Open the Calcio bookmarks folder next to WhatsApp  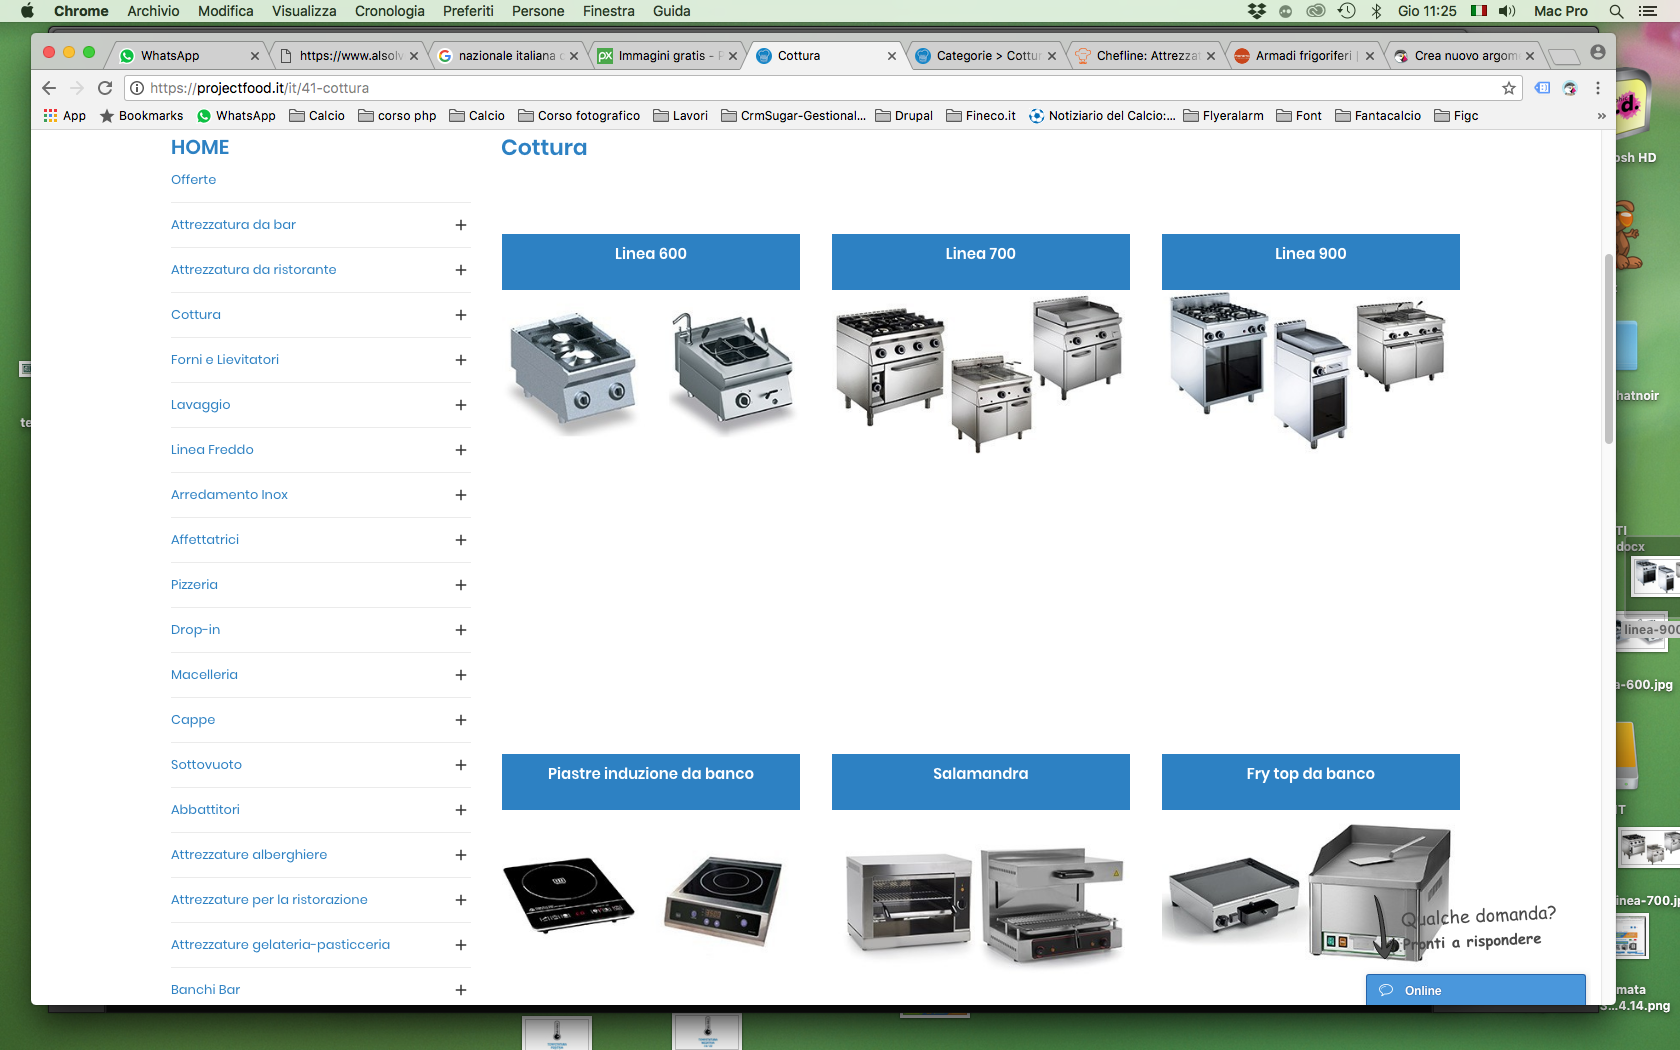coord(317,116)
